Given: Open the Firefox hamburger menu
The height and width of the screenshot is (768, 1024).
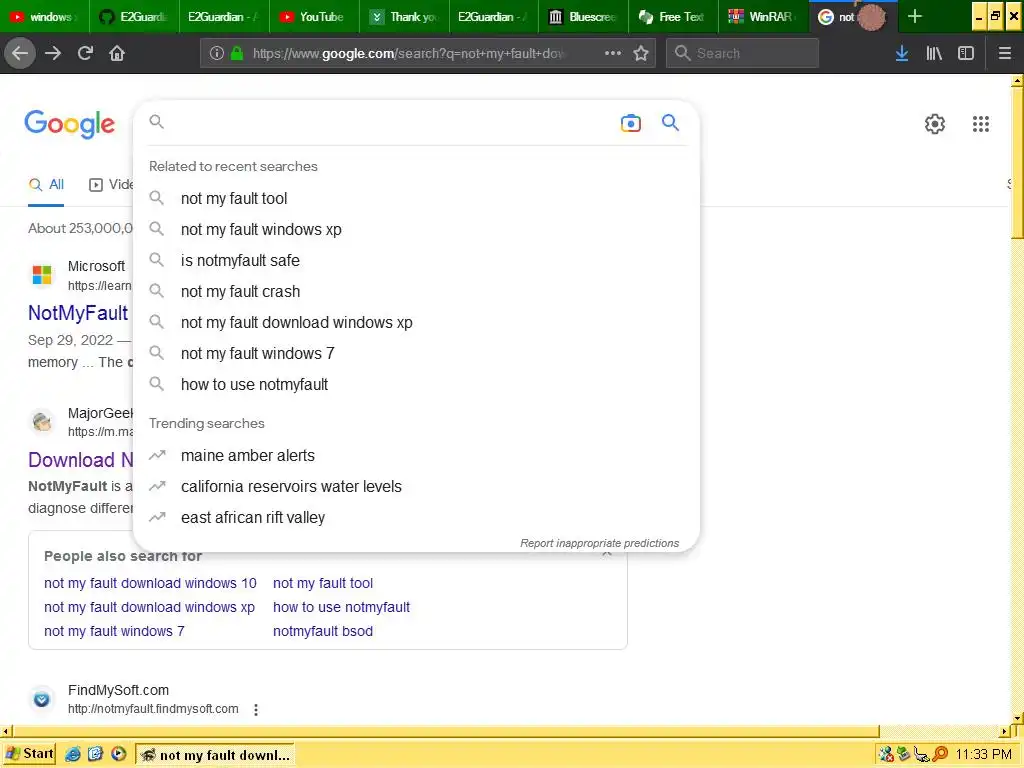Looking at the screenshot, I should coord(1005,53).
